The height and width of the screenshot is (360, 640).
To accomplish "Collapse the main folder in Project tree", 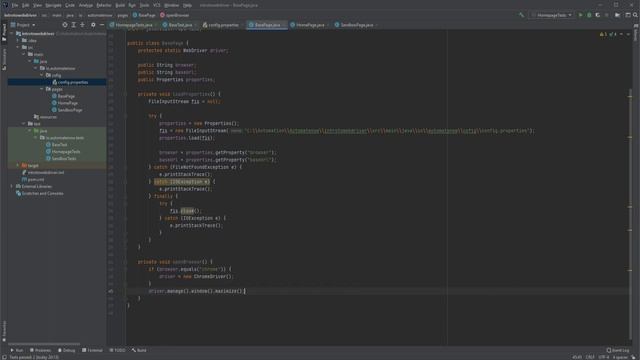I will tap(24, 54).
